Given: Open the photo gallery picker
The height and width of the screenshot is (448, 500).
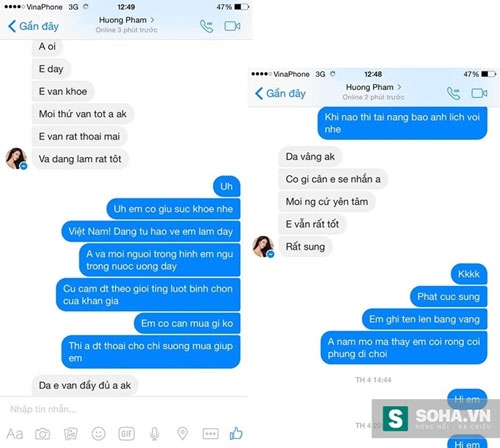Looking at the screenshot, I should click(x=71, y=434).
